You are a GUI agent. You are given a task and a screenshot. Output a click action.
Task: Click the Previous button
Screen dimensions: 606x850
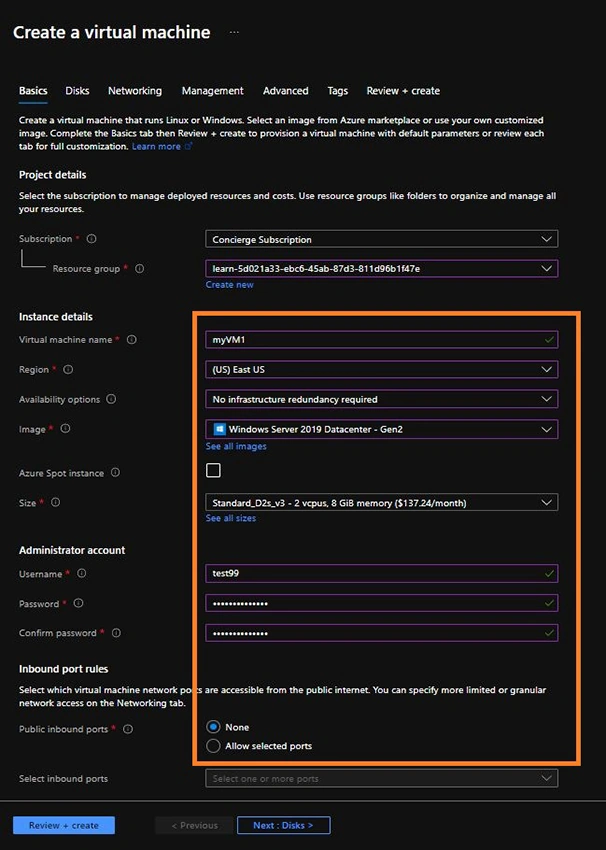point(194,825)
